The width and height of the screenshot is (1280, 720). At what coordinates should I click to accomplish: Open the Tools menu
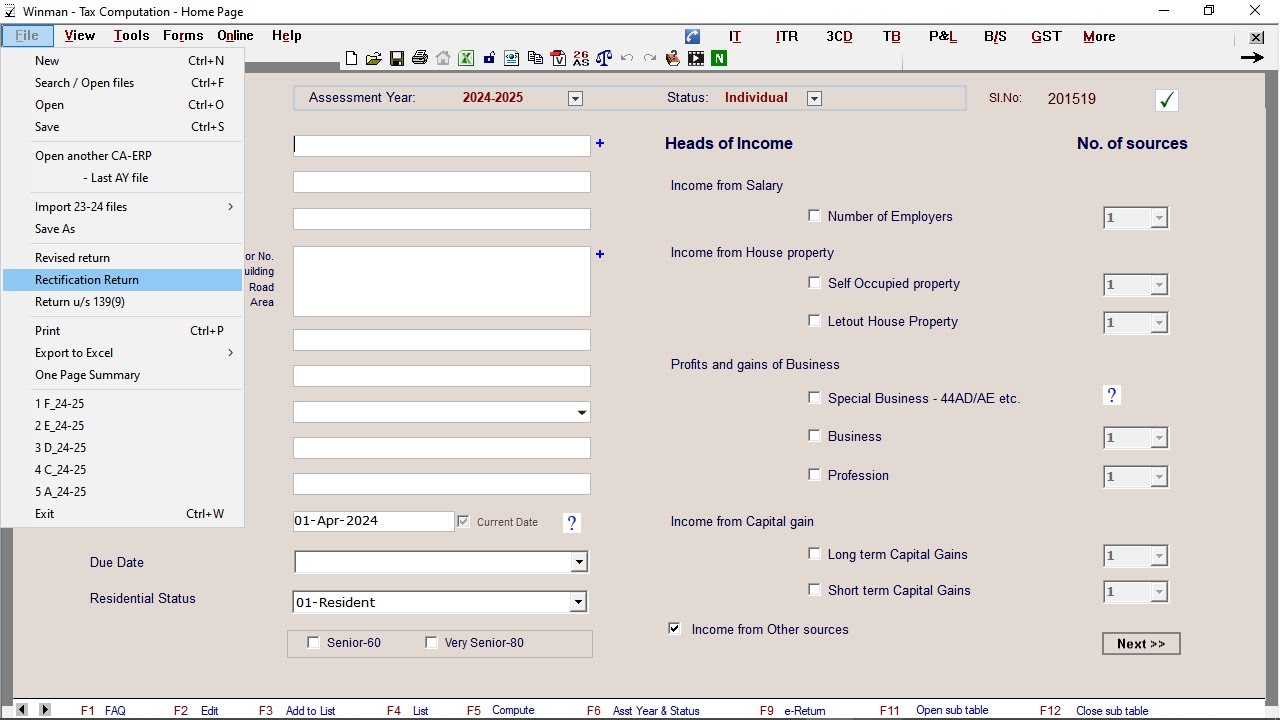[x=131, y=35]
